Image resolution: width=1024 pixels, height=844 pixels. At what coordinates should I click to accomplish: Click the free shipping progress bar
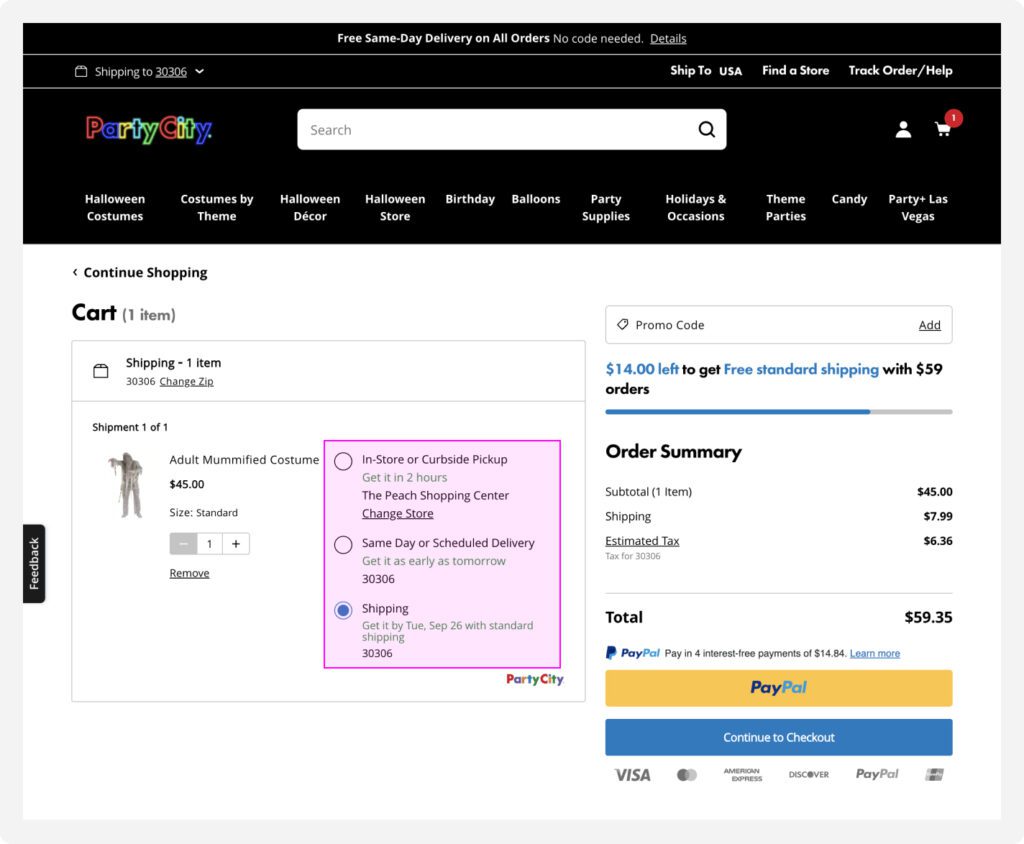coord(778,412)
